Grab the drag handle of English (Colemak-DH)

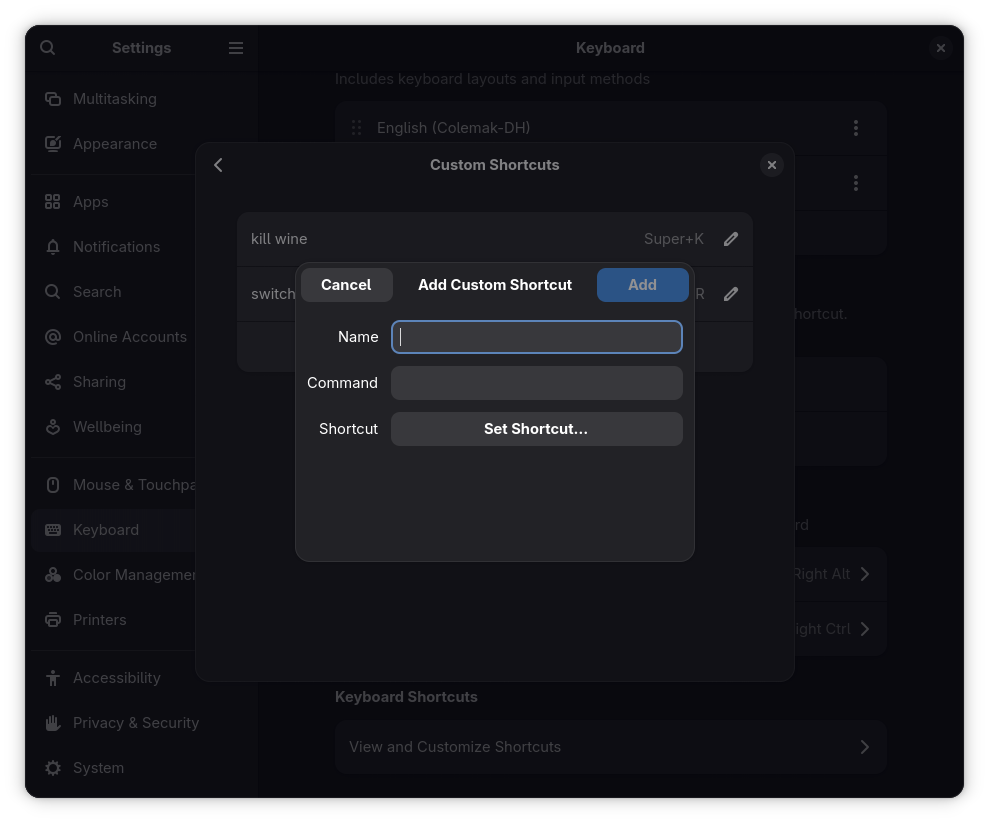(x=356, y=128)
